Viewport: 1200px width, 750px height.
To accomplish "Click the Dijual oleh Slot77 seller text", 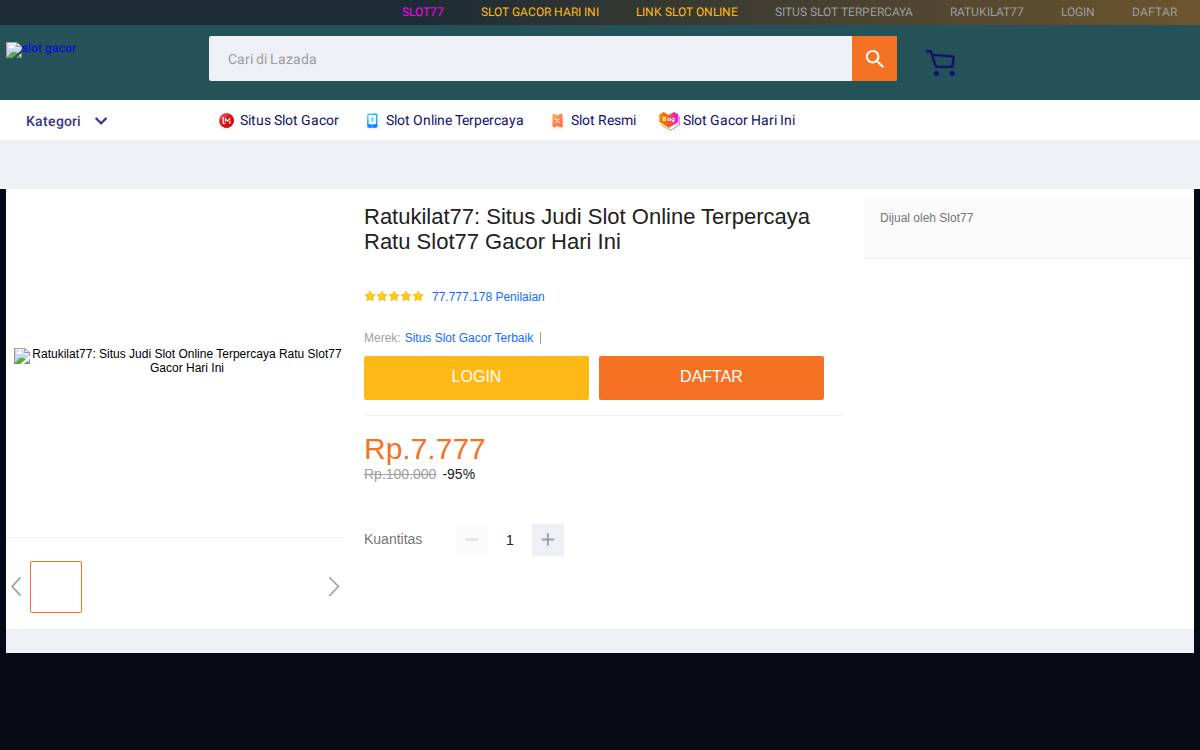I will coord(926,218).
